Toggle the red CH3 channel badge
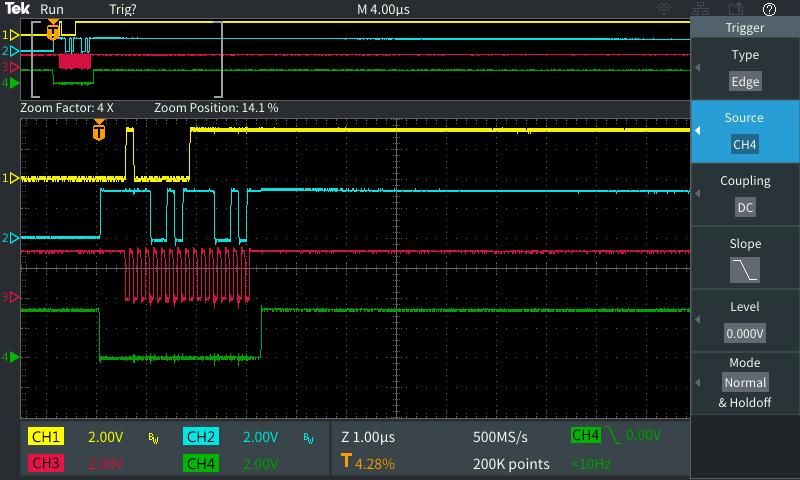The height and width of the screenshot is (480, 800). point(46,463)
